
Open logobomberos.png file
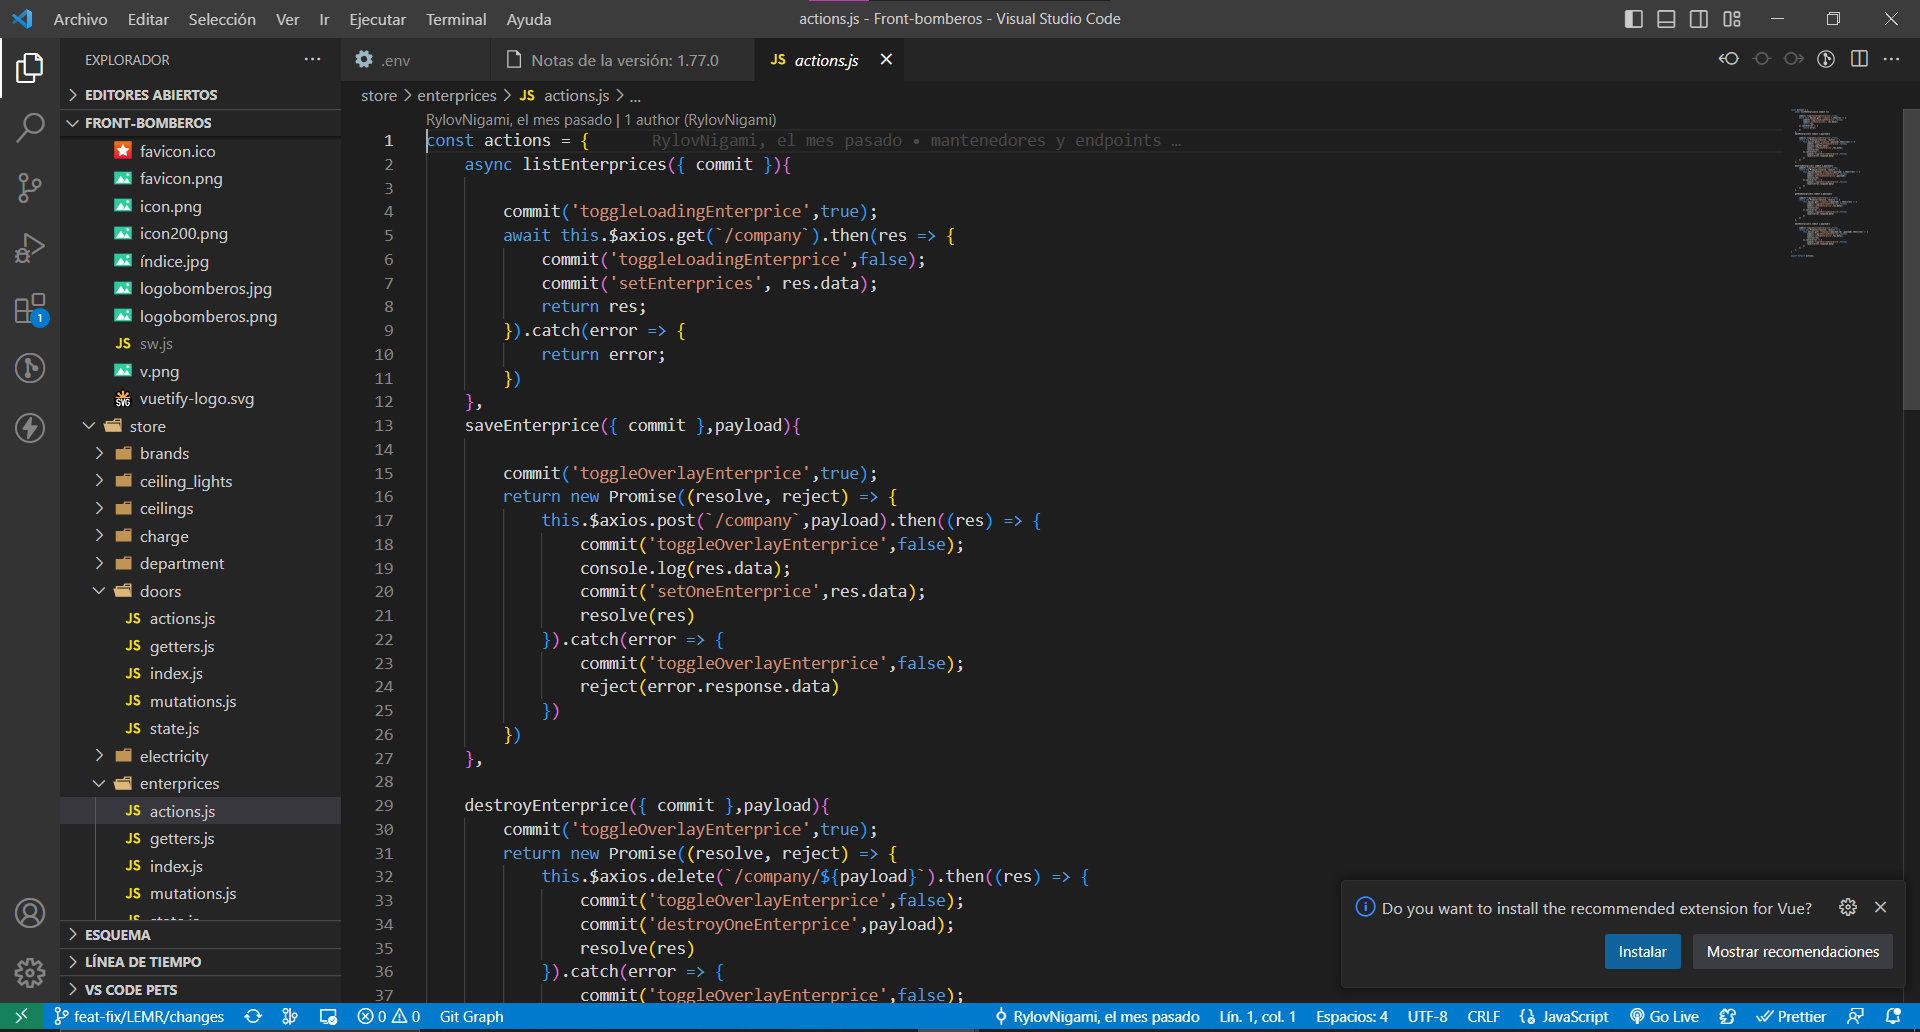click(x=208, y=316)
